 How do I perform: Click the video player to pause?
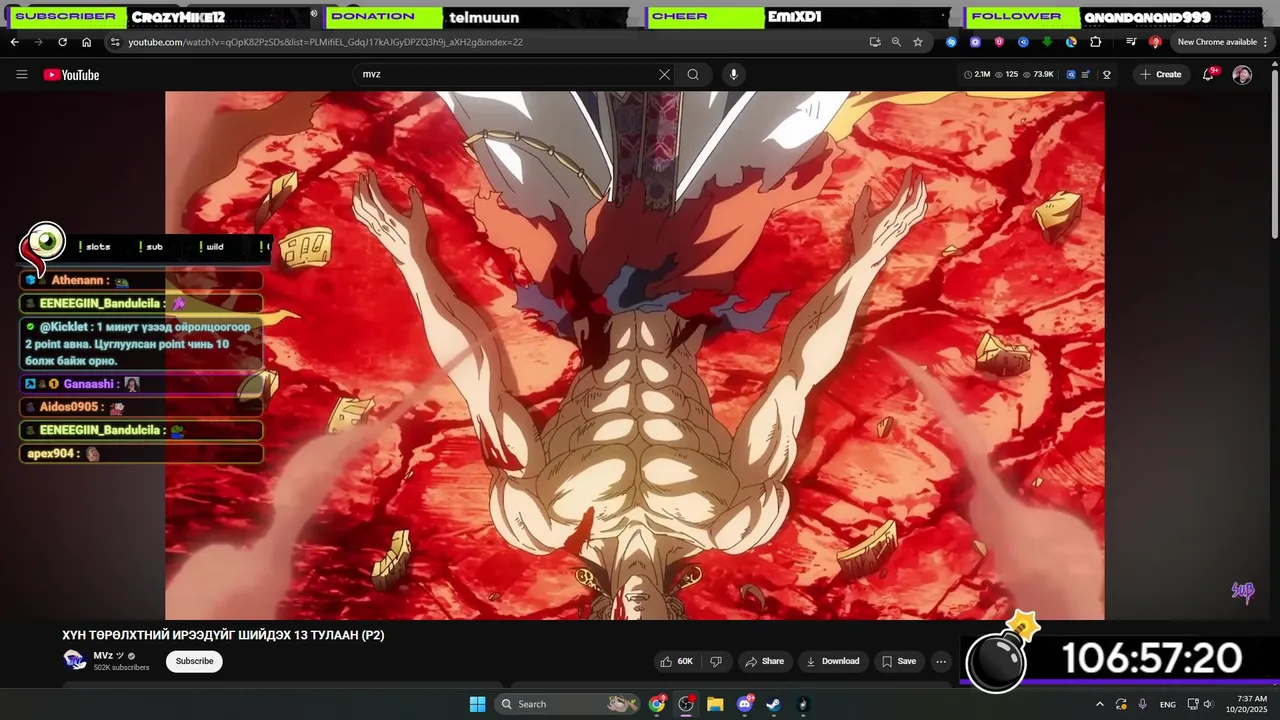(x=635, y=355)
